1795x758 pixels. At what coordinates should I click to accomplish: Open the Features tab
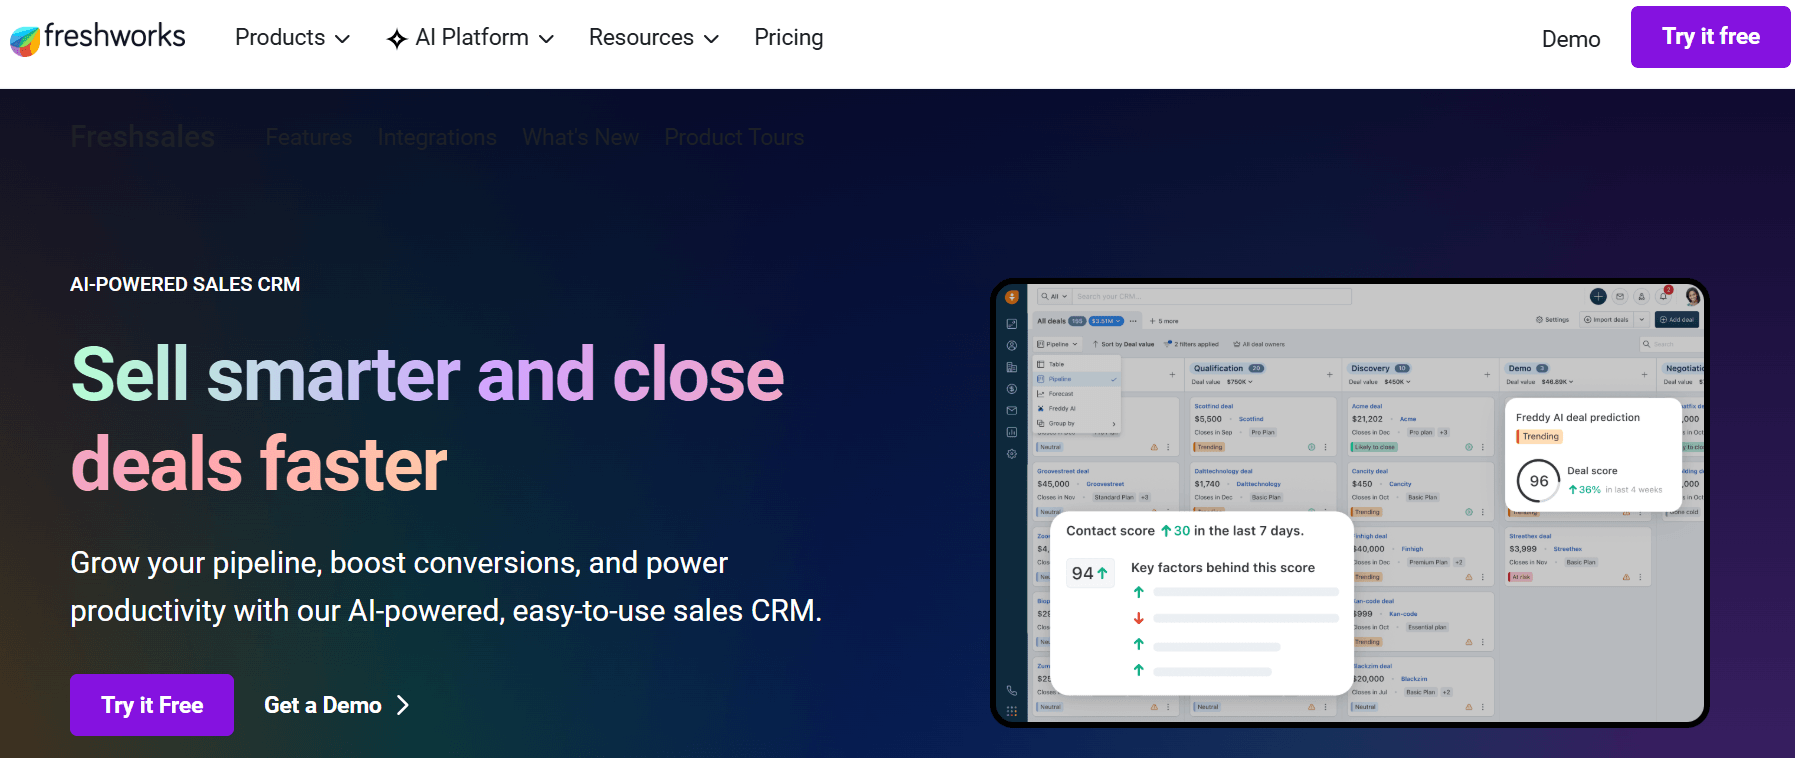tap(309, 137)
